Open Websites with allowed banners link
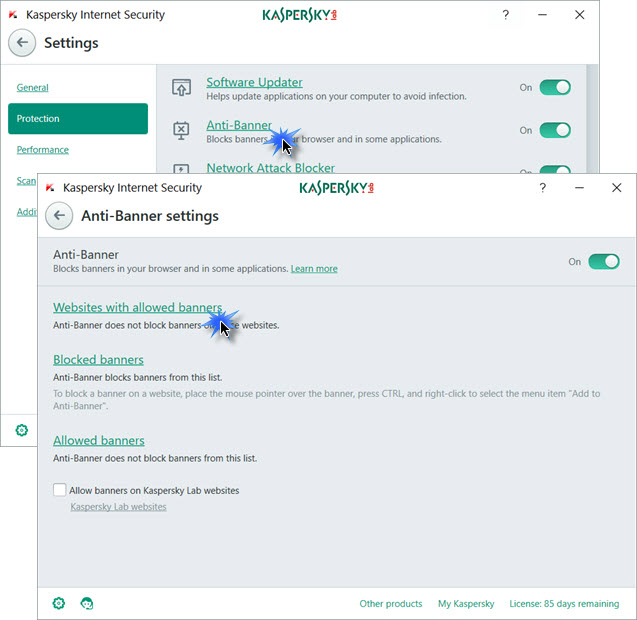 137,308
